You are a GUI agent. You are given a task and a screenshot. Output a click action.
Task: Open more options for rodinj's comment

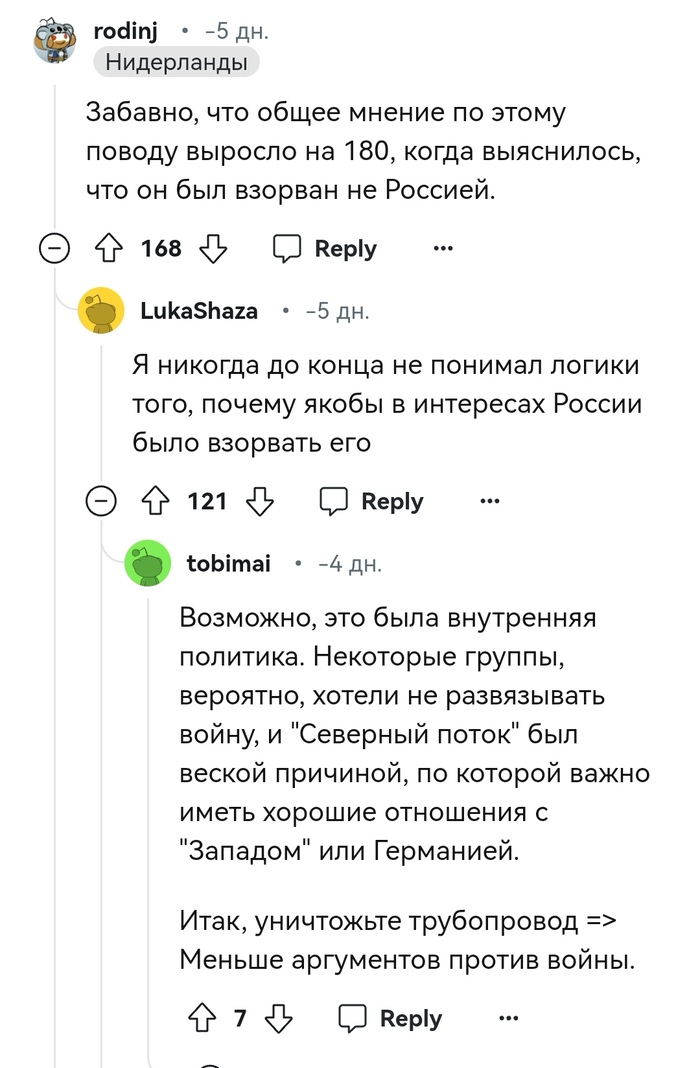coord(443,249)
